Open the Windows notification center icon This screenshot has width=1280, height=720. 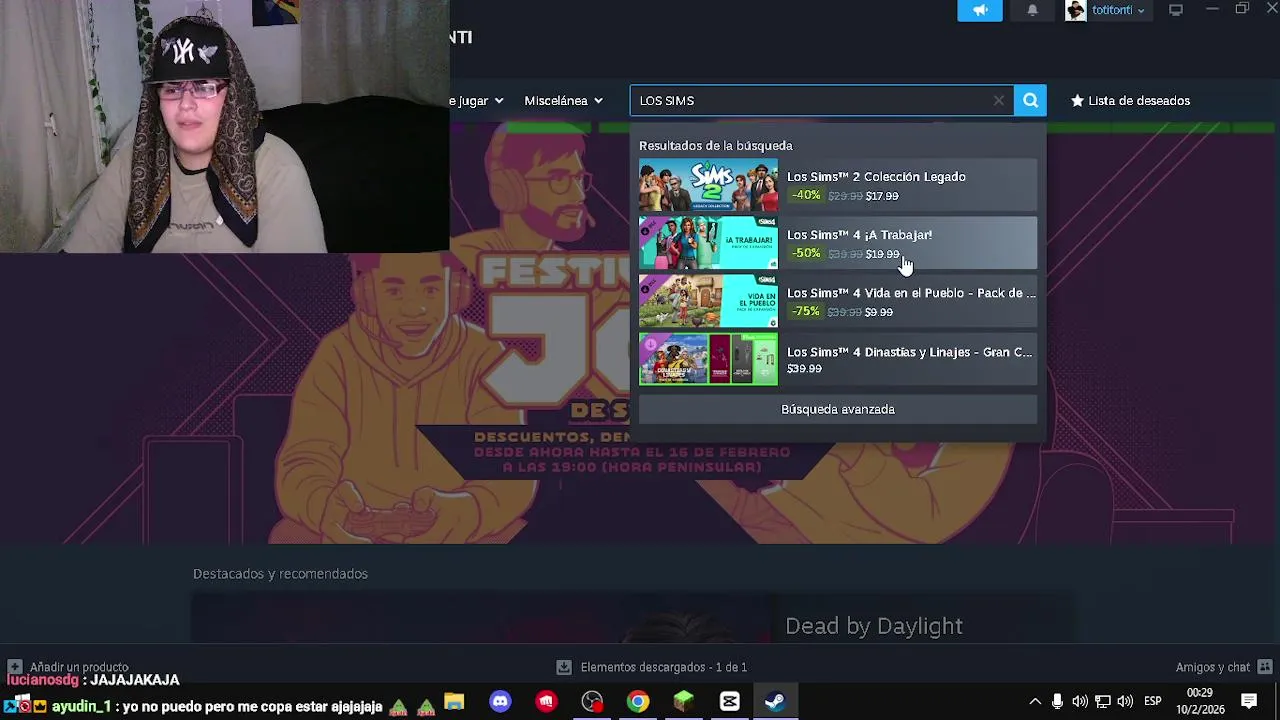[x=1249, y=701]
